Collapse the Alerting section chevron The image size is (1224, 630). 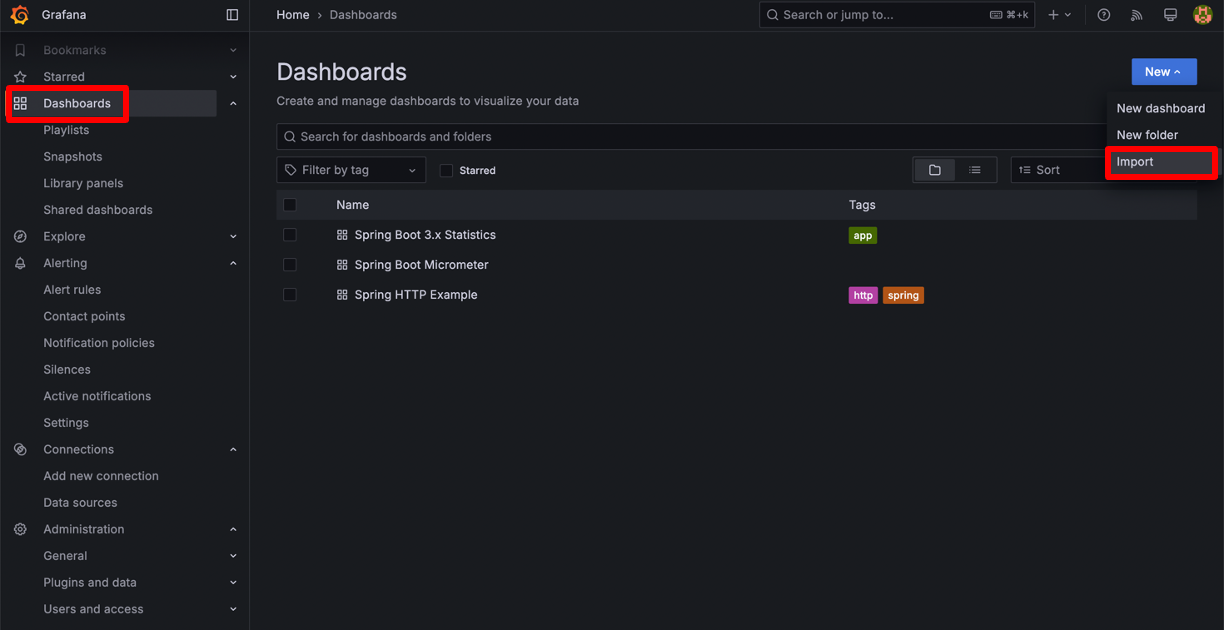point(233,263)
